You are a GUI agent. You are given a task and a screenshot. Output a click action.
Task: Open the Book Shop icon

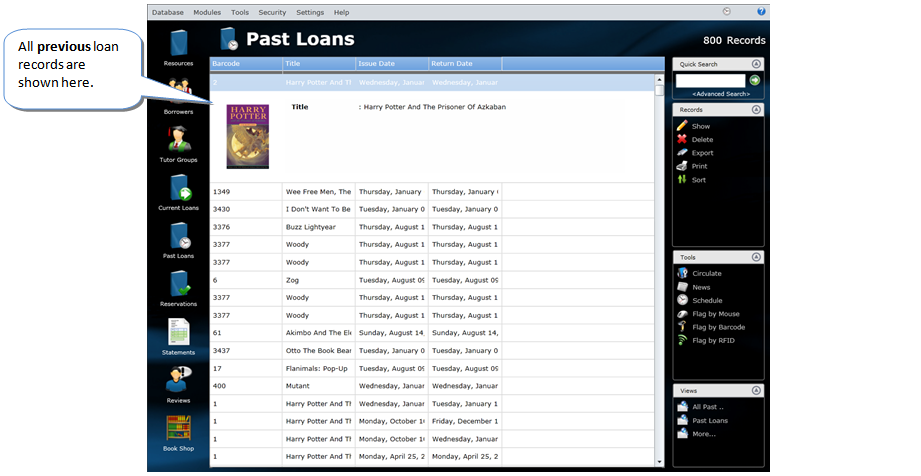coord(179,428)
